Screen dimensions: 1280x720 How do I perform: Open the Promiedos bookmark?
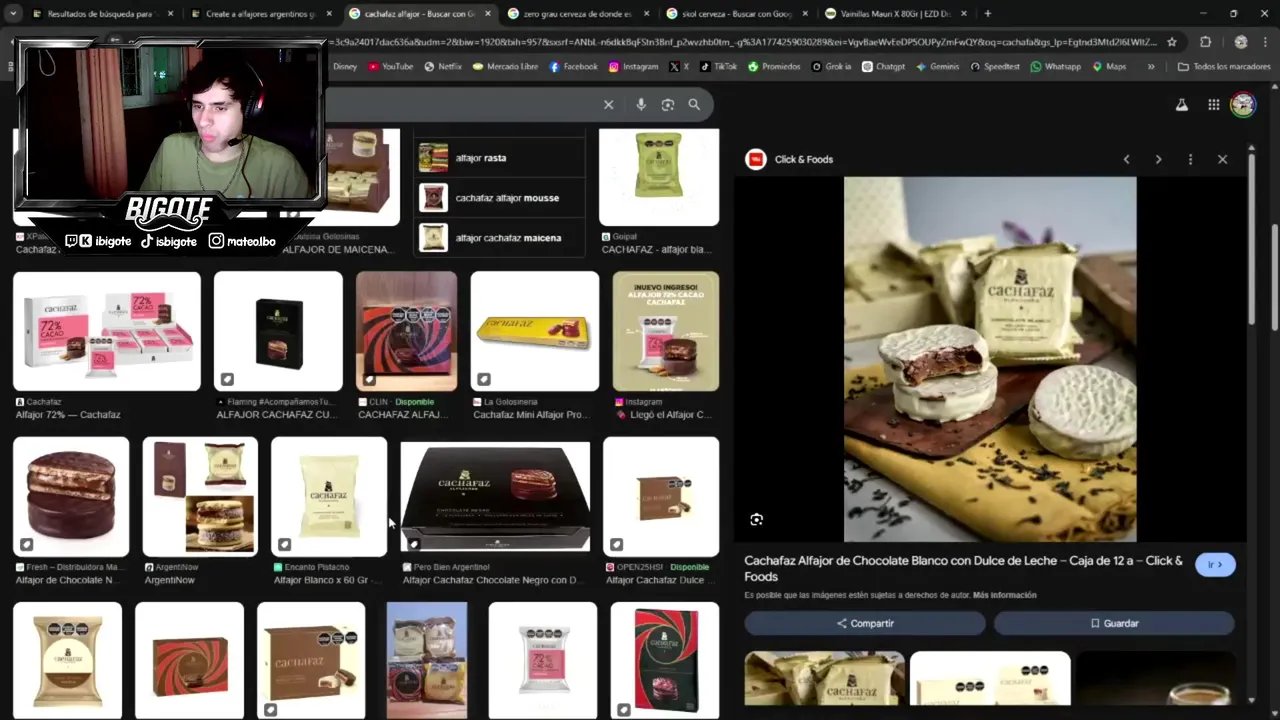point(774,67)
